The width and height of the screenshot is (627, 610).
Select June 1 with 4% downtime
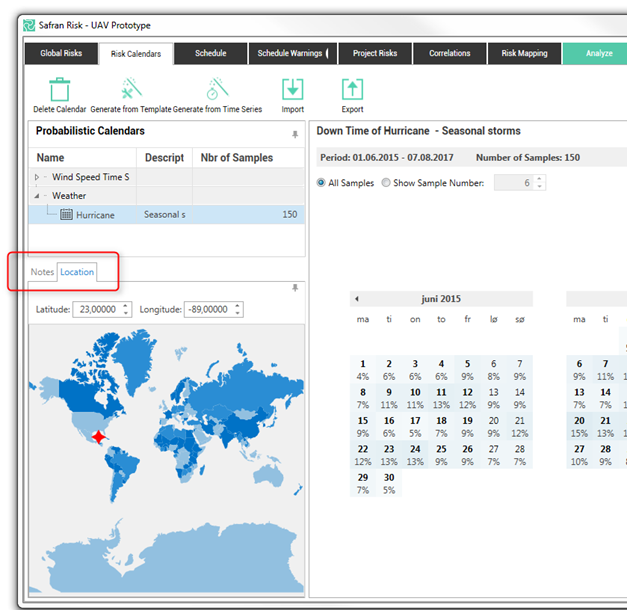coord(363,370)
